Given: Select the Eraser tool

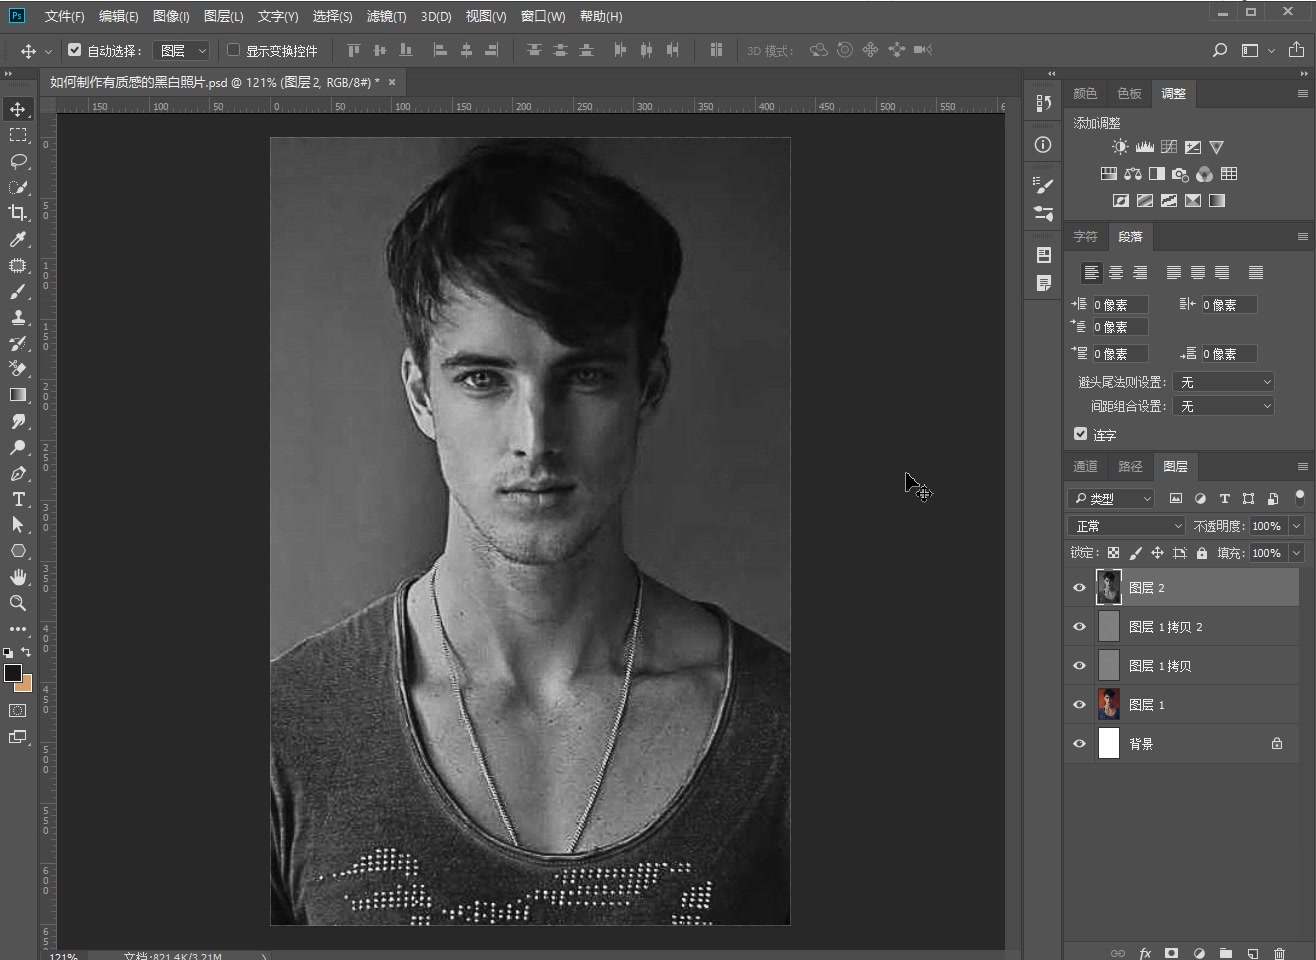Looking at the screenshot, I should pyautogui.click(x=18, y=369).
